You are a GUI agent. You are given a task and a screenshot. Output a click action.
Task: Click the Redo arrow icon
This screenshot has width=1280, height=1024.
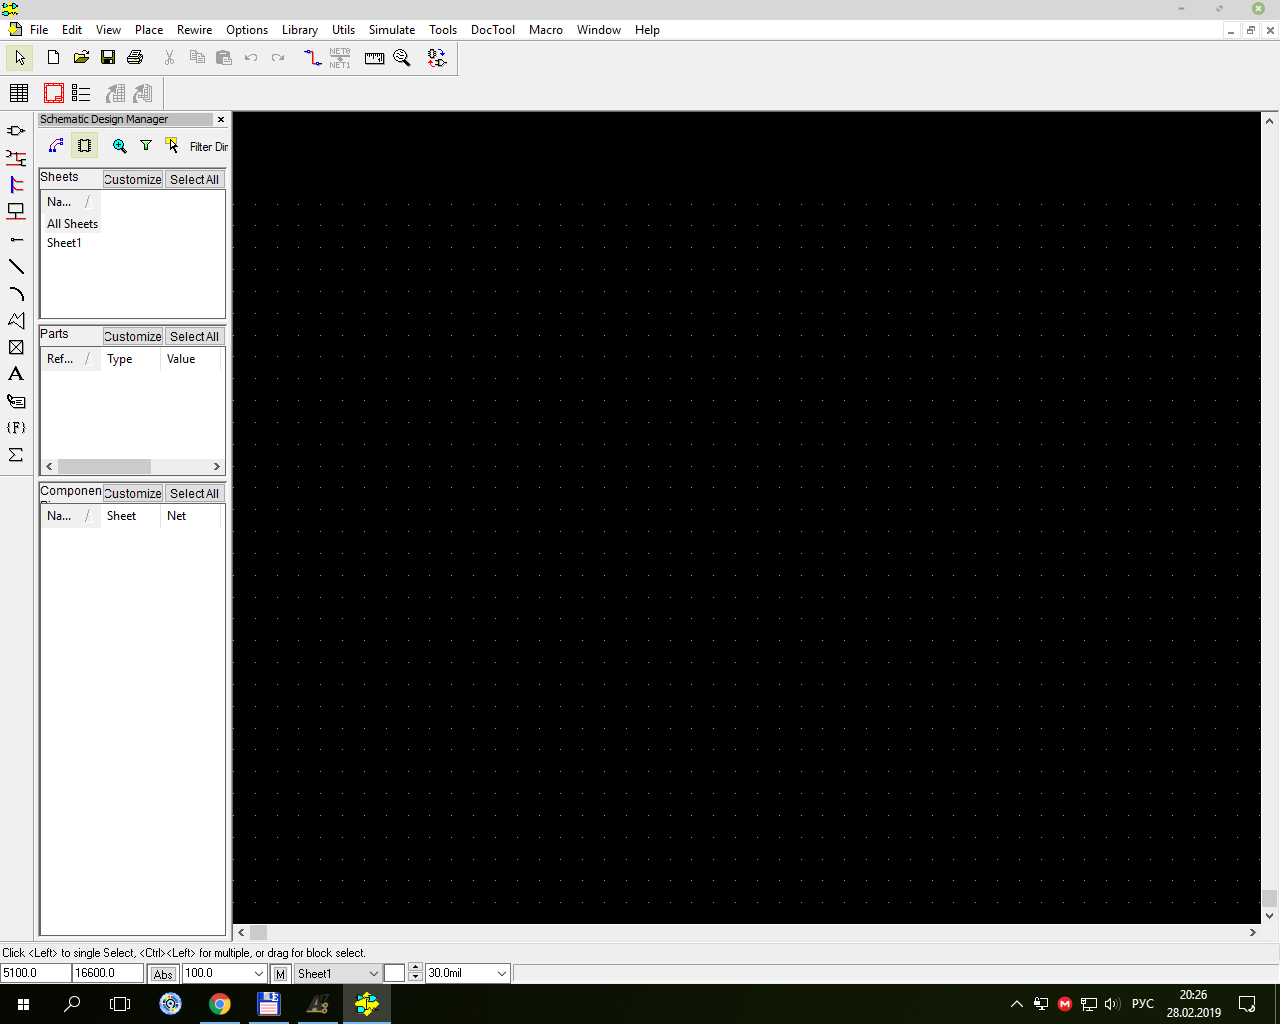coord(278,58)
